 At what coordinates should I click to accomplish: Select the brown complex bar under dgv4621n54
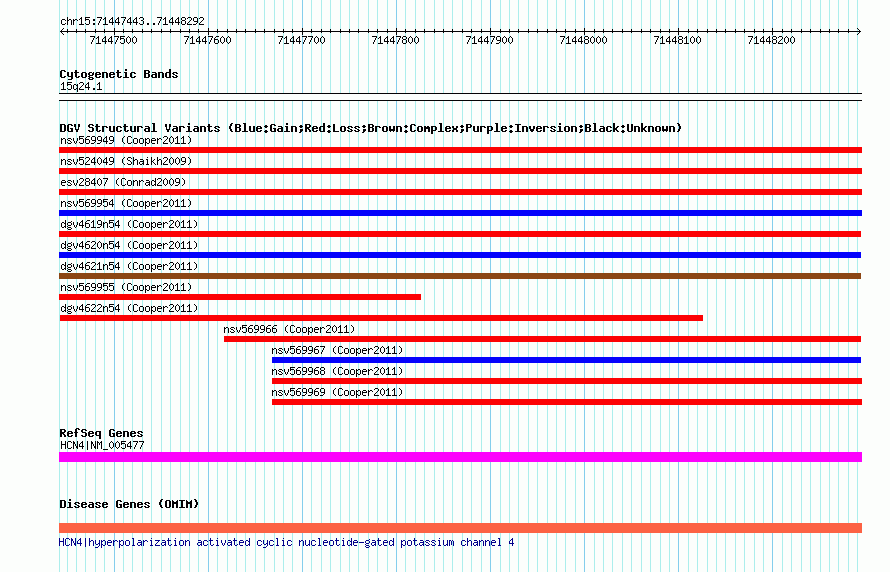[460, 276]
